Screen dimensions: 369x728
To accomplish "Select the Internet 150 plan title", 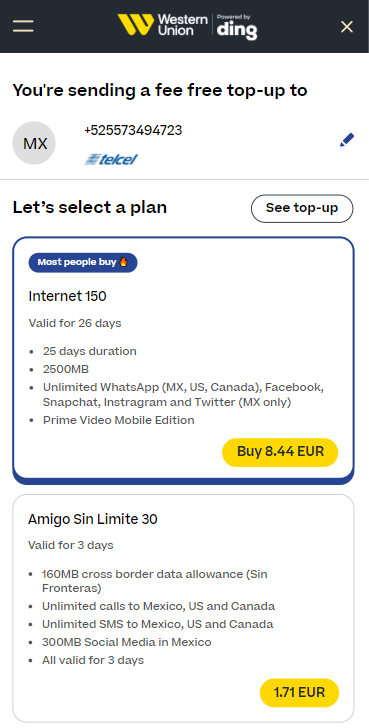I will pos(67,296).
